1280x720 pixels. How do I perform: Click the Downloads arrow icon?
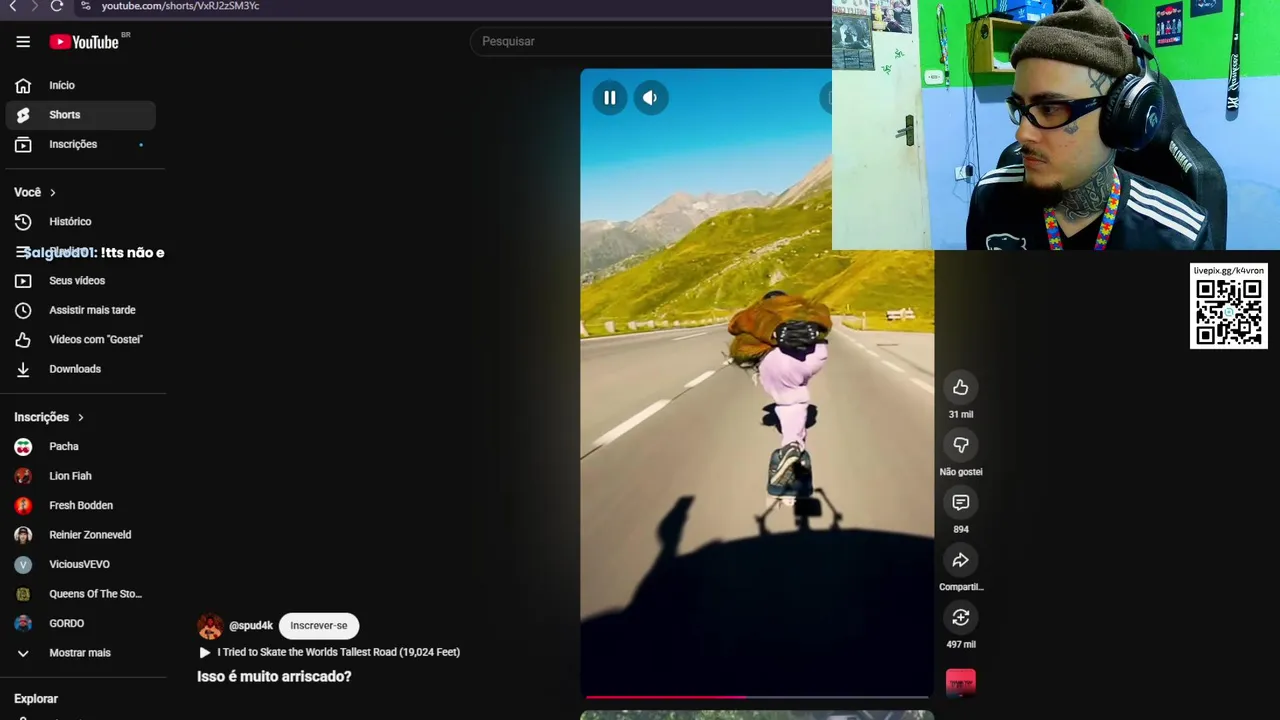coord(23,369)
